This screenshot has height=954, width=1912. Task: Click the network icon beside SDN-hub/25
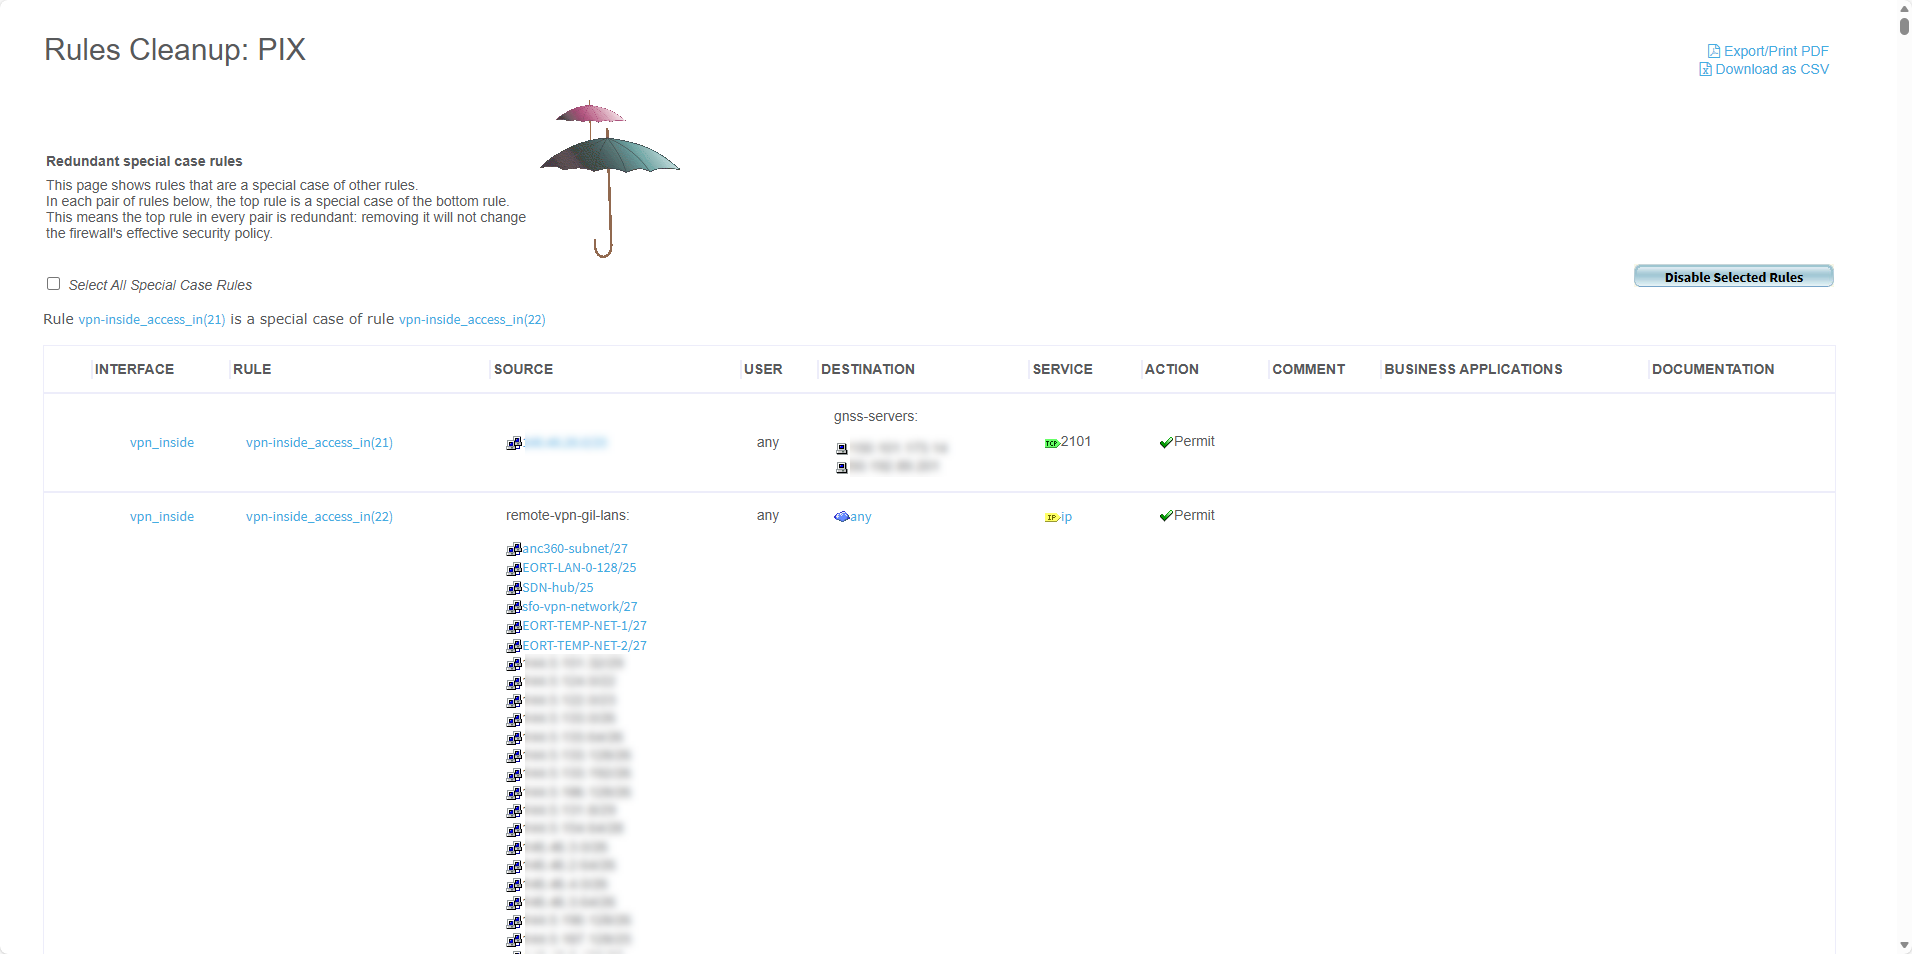514,588
